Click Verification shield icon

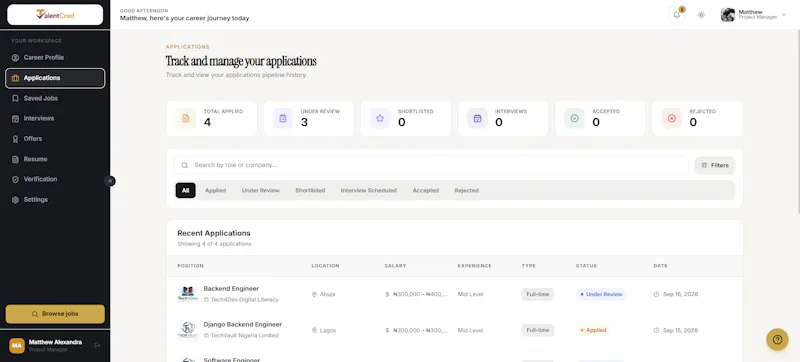click(15, 179)
